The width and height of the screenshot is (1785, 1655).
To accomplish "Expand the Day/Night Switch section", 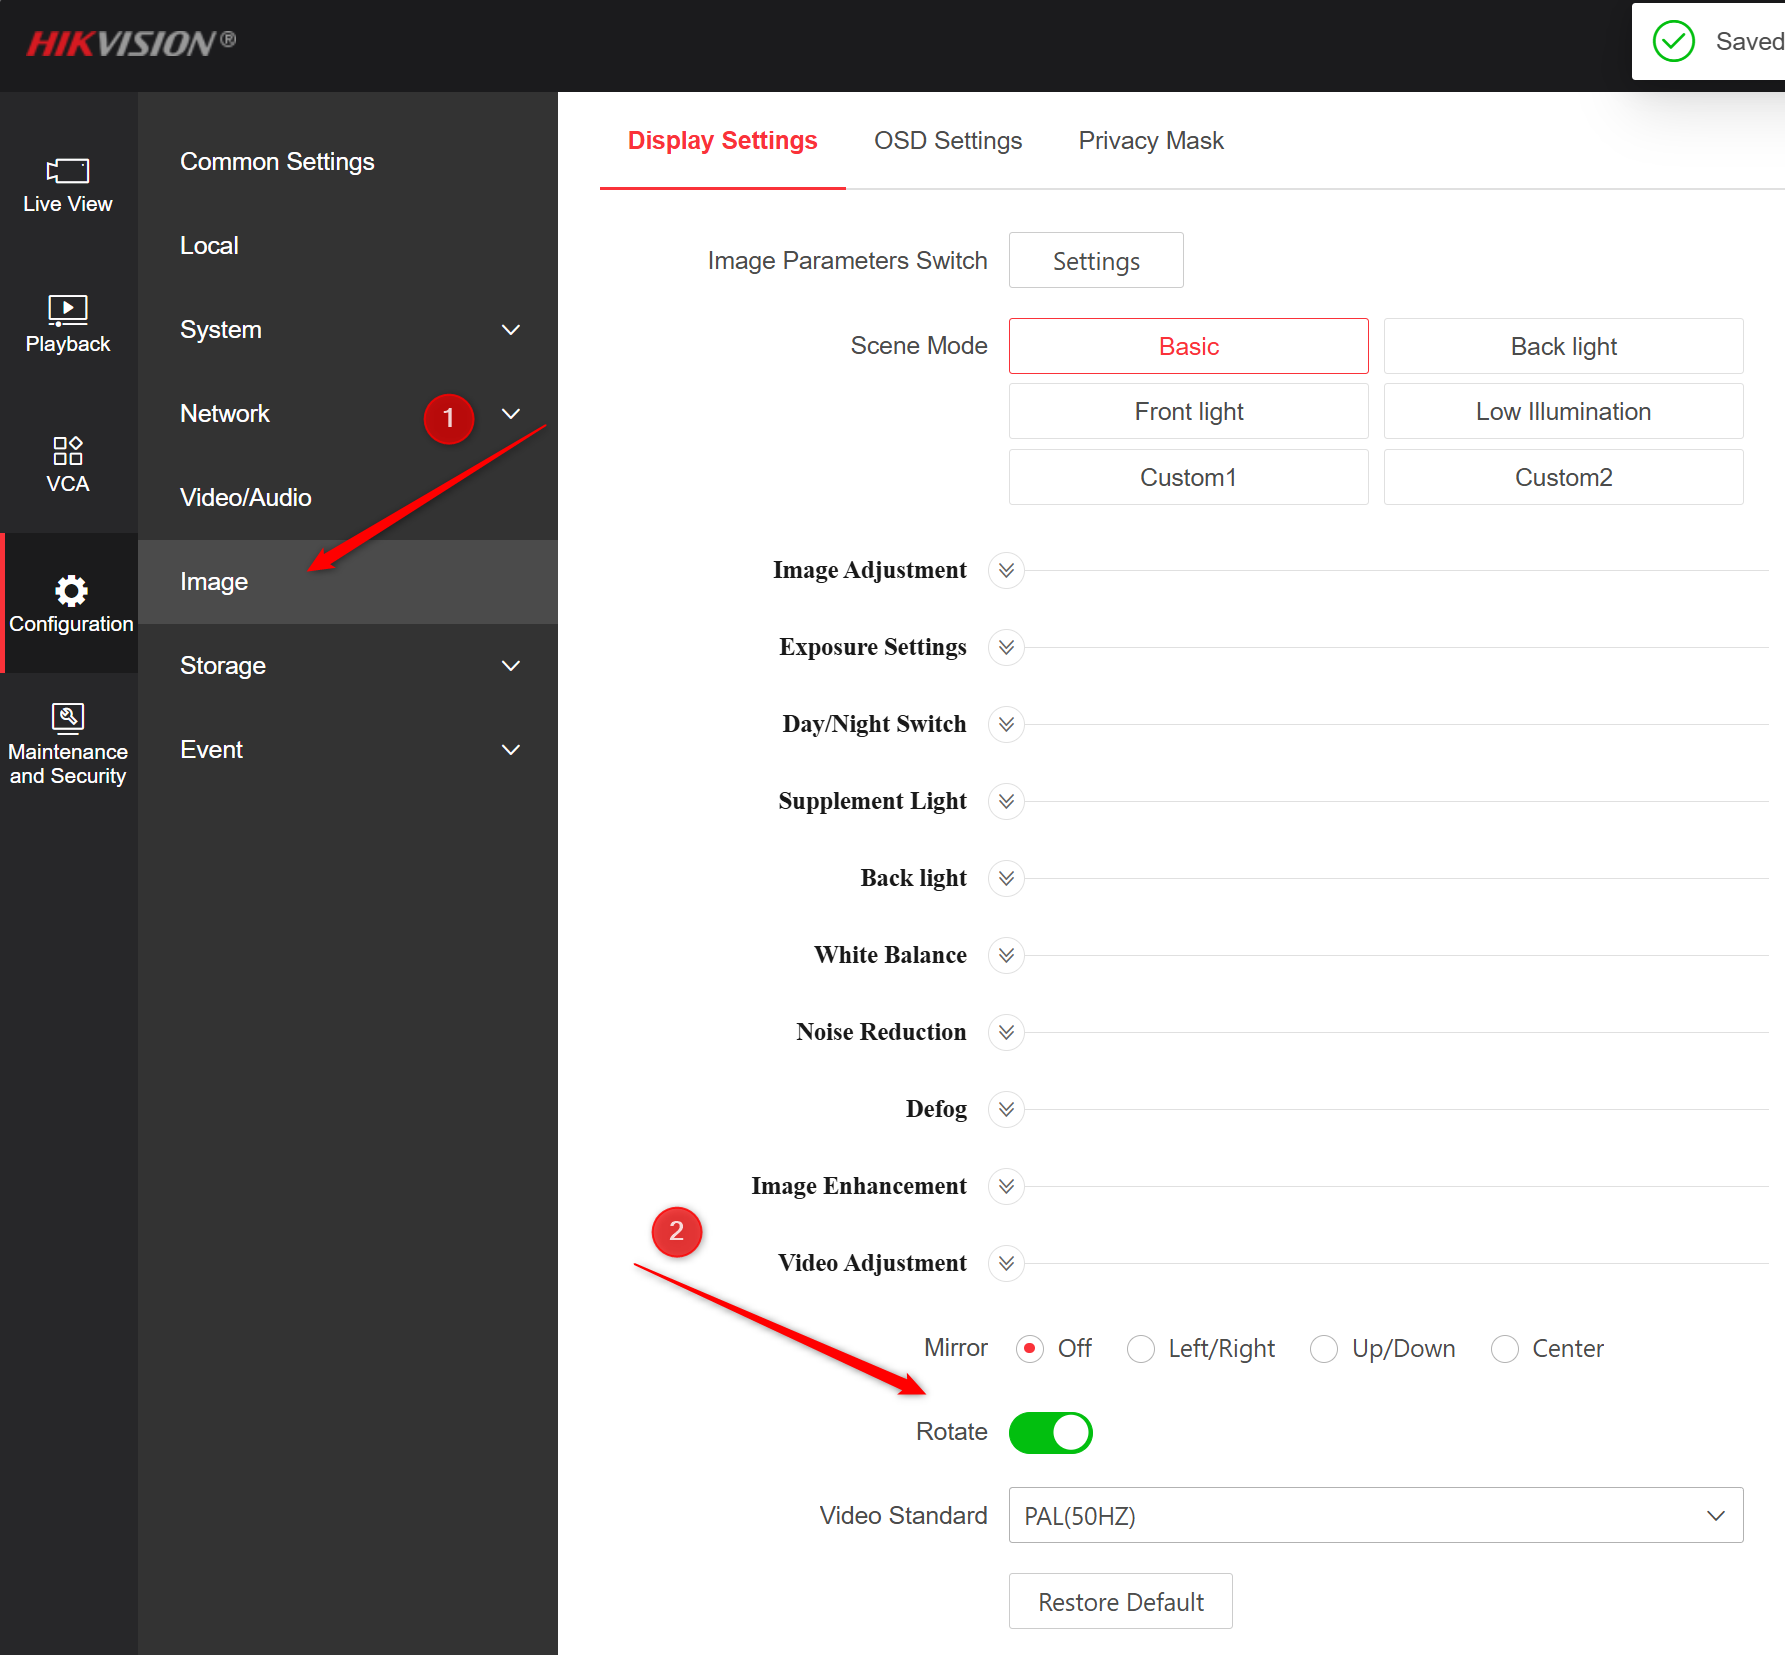I will tap(1006, 725).
